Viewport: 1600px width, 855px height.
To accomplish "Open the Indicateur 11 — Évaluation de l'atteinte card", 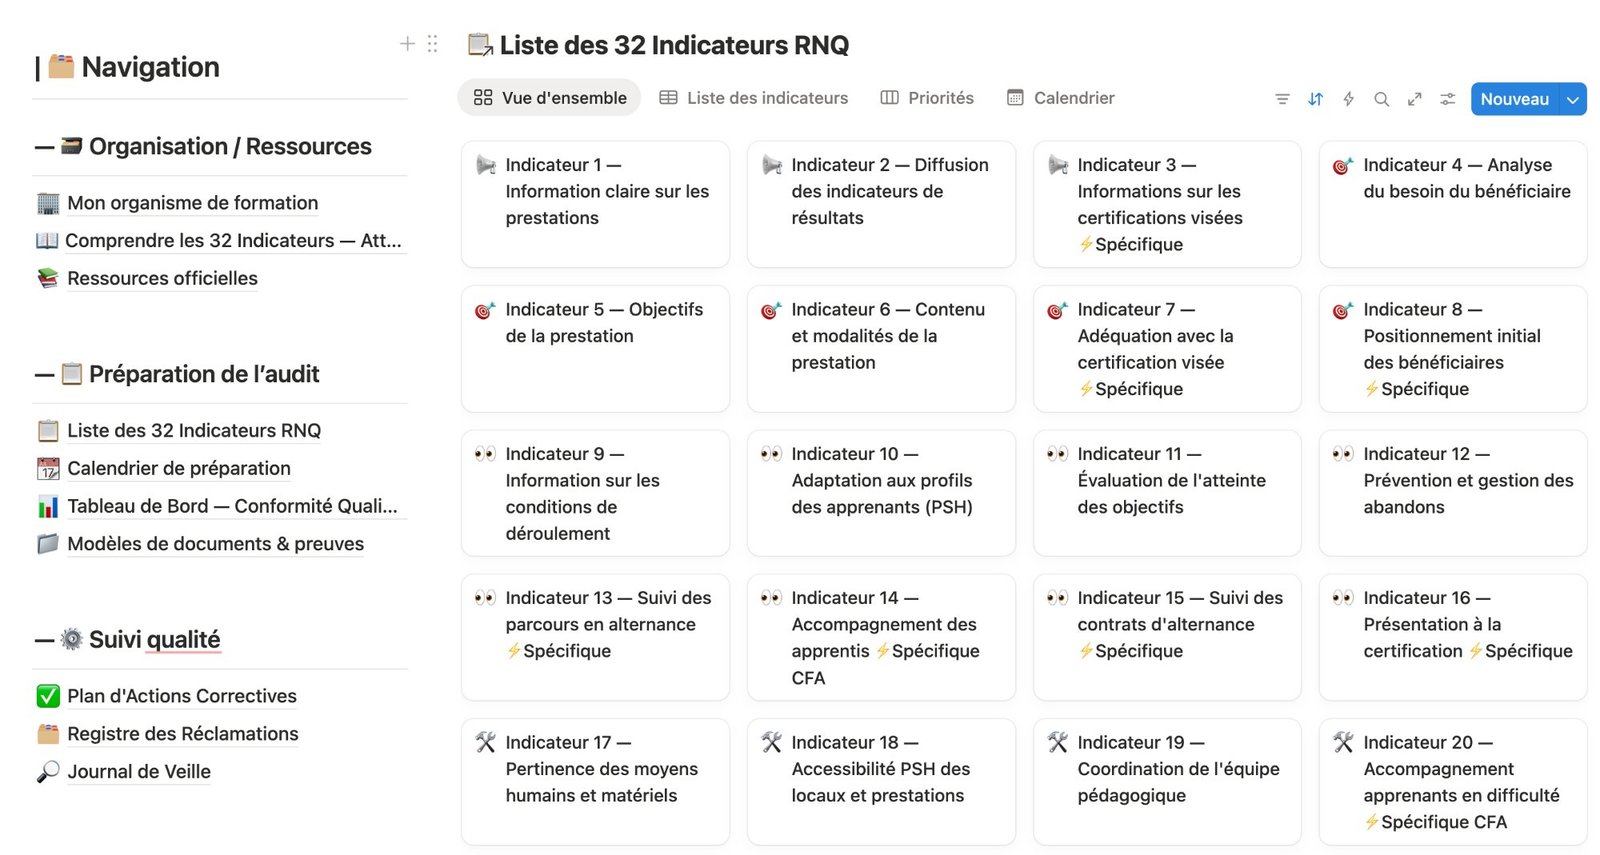I will tap(1167, 493).
